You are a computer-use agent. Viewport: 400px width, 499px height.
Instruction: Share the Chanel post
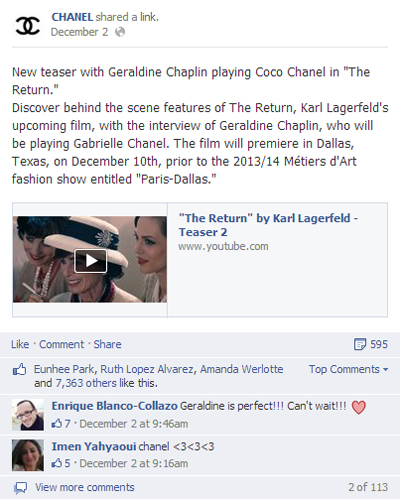pyautogui.click(x=107, y=344)
